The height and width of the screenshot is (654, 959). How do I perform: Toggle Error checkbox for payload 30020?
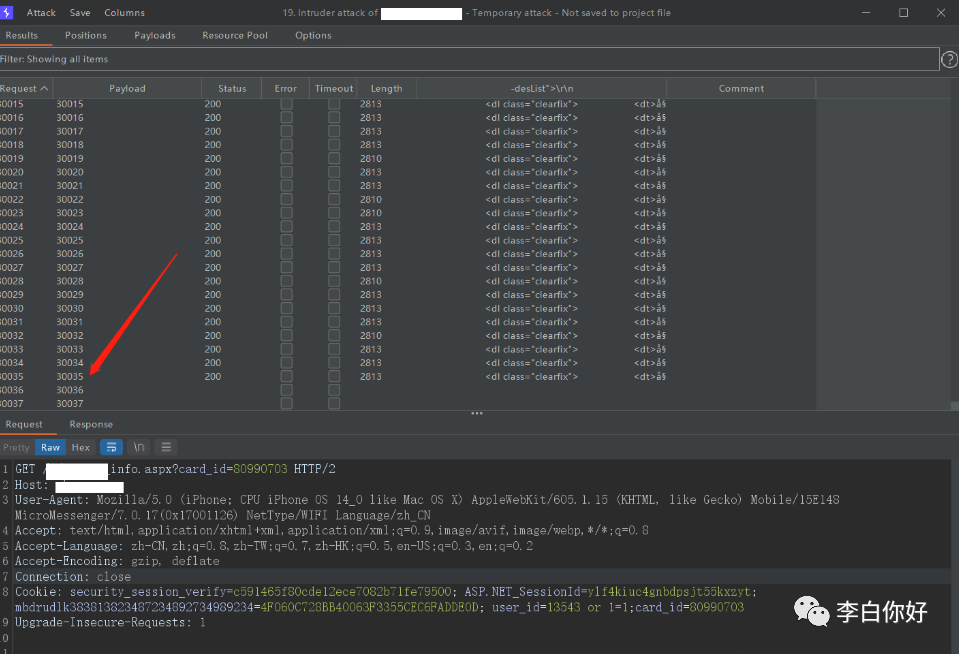286,173
